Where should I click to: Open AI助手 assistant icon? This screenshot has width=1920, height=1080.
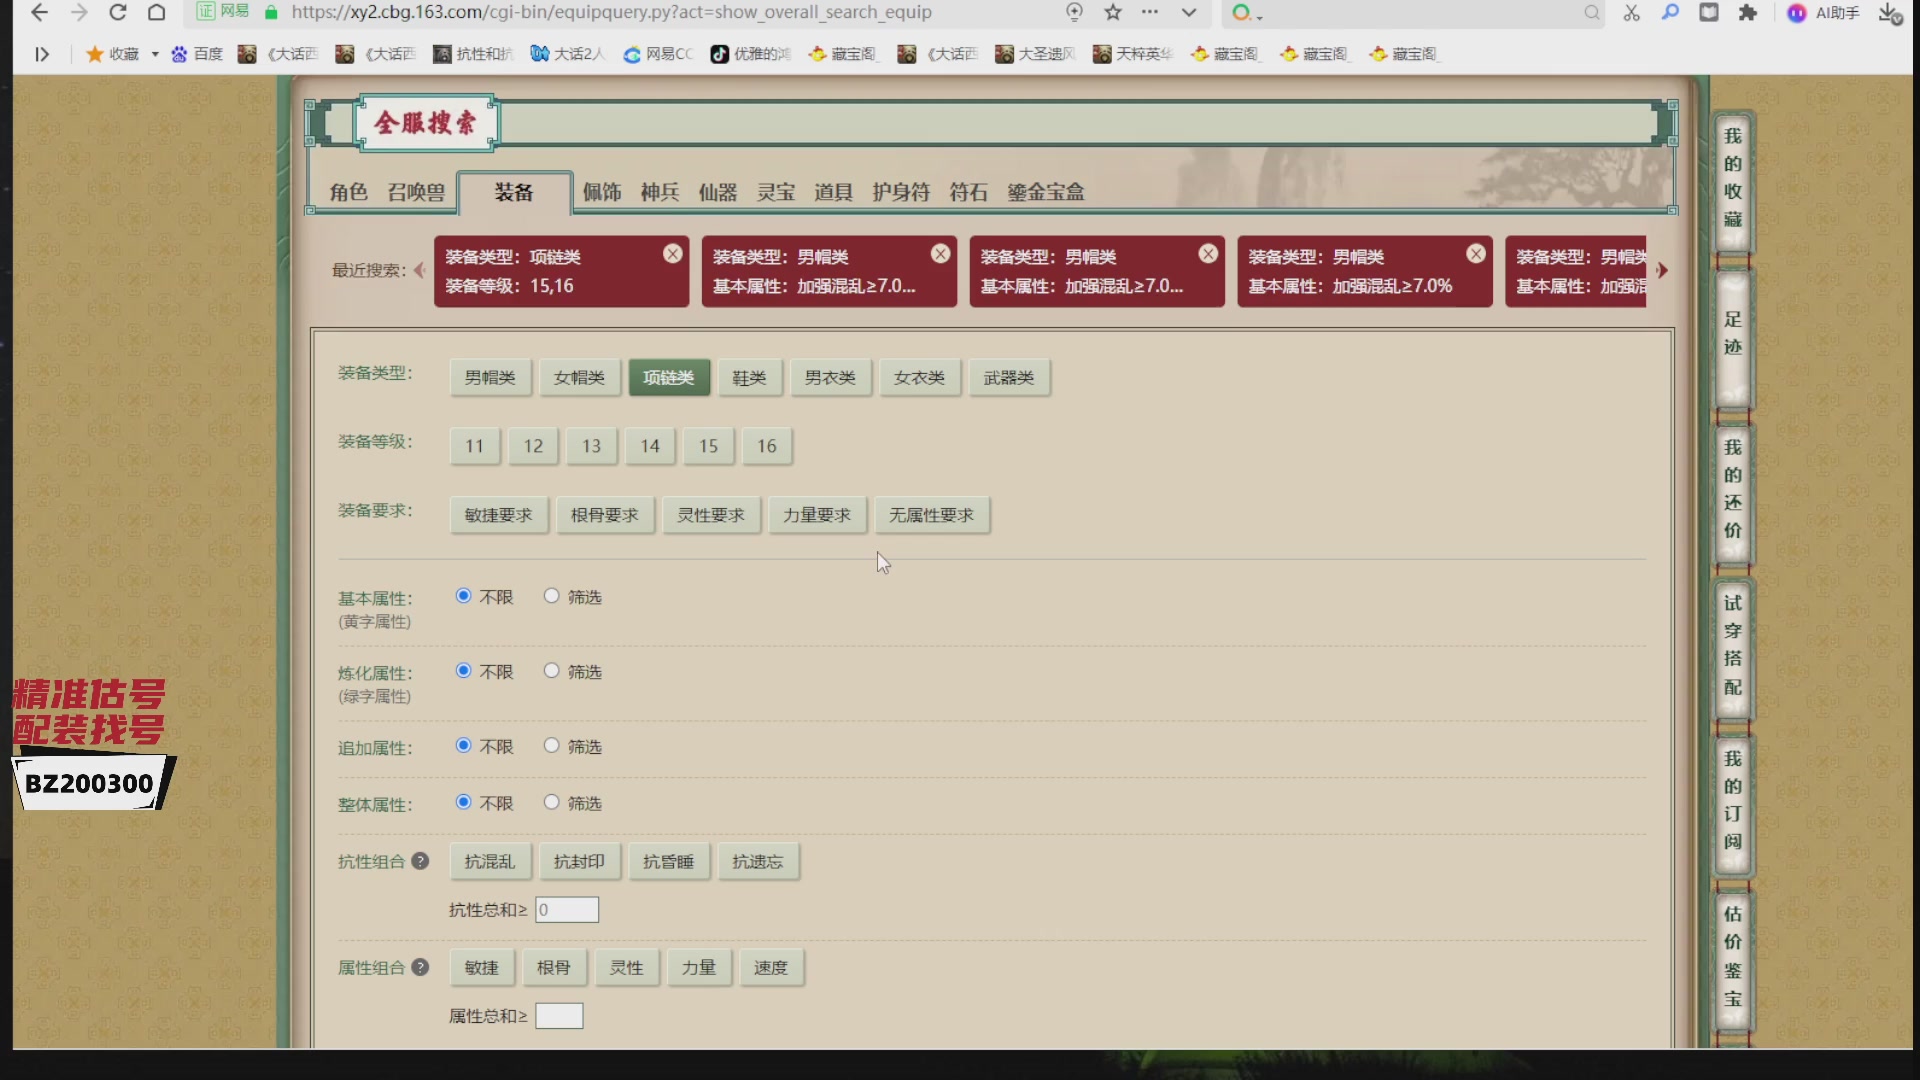[1823, 13]
